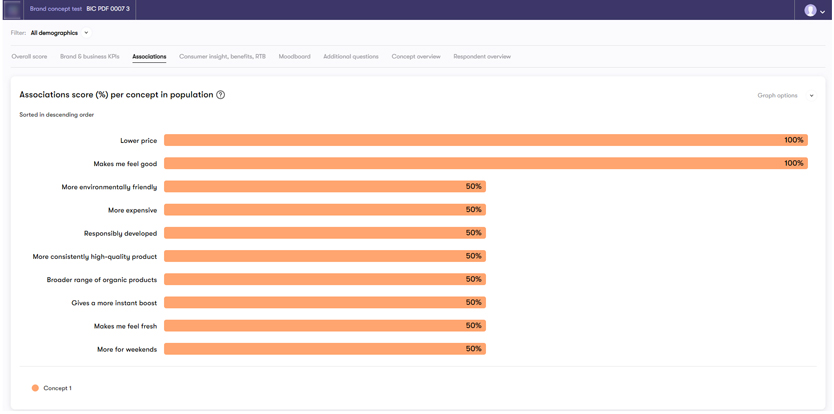Screen dimensions: 834x414
Task: Open the All demographics filter dropdown
Action: [x=59, y=33]
